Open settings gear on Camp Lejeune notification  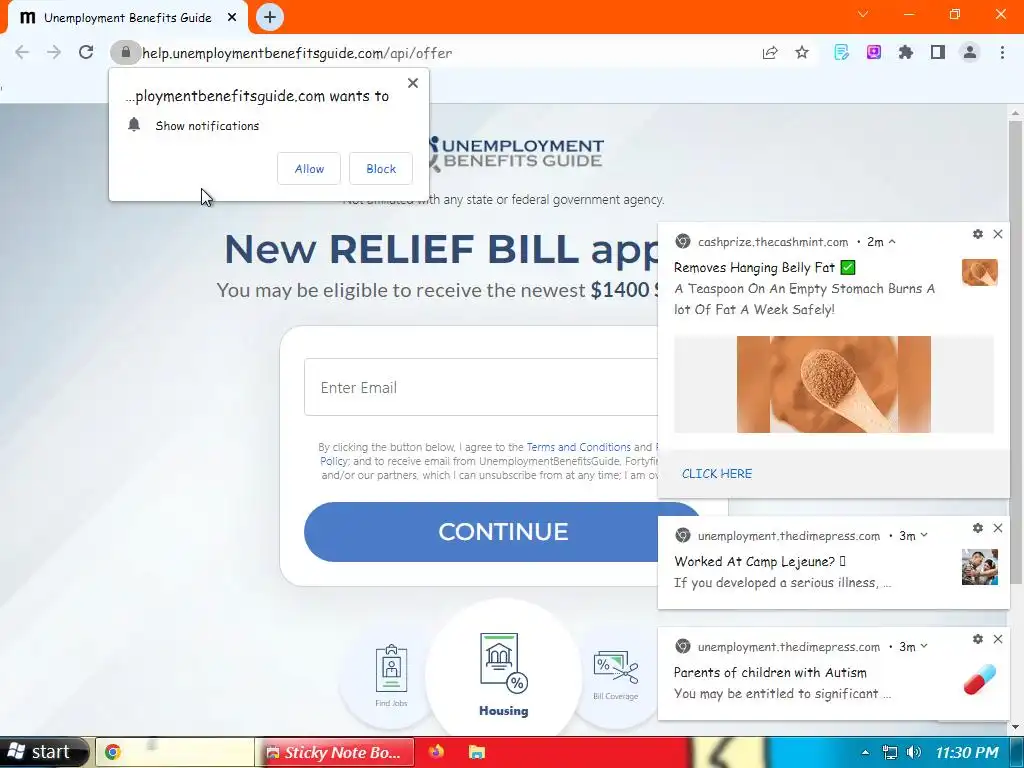(x=978, y=528)
